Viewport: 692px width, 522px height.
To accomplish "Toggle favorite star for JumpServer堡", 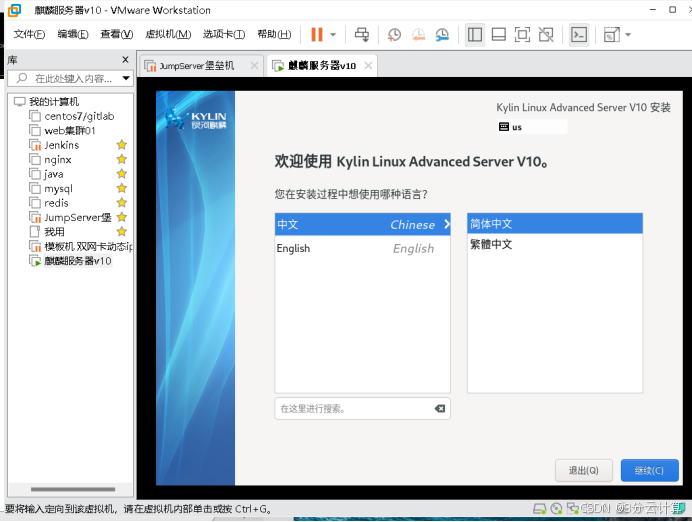I will tap(122, 217).
